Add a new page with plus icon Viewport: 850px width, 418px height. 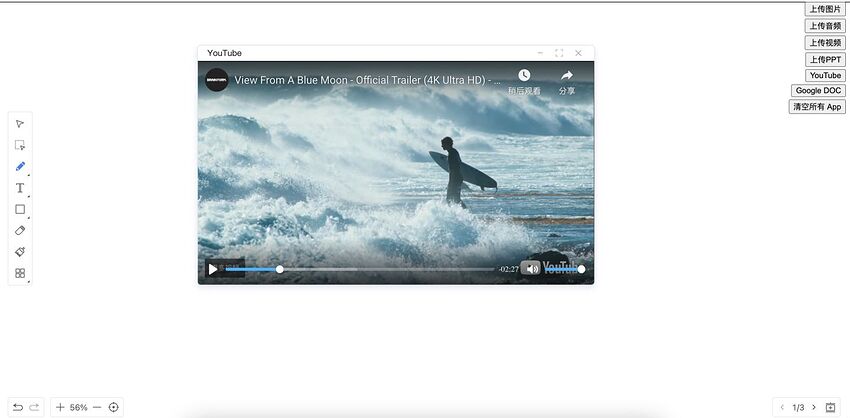click(830, 407)
